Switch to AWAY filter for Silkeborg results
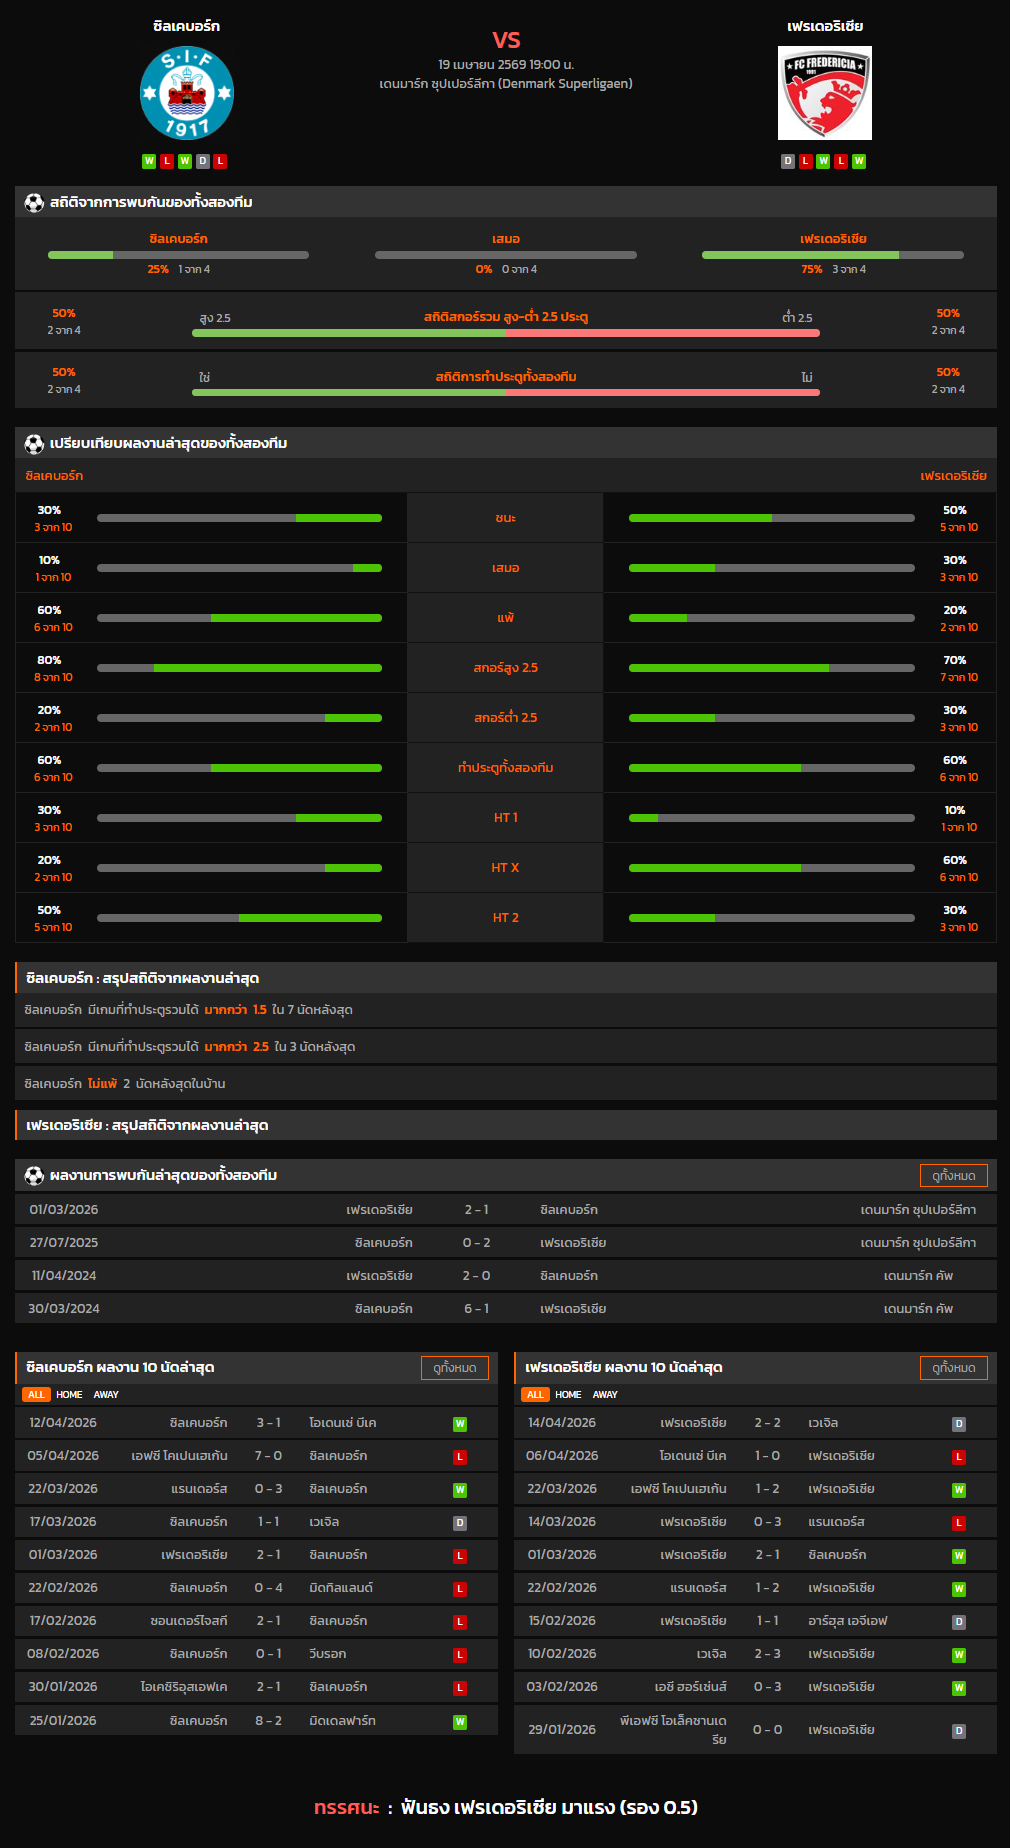The width and height of the screenshot is (1010, 1848). tap(106, 1395)
